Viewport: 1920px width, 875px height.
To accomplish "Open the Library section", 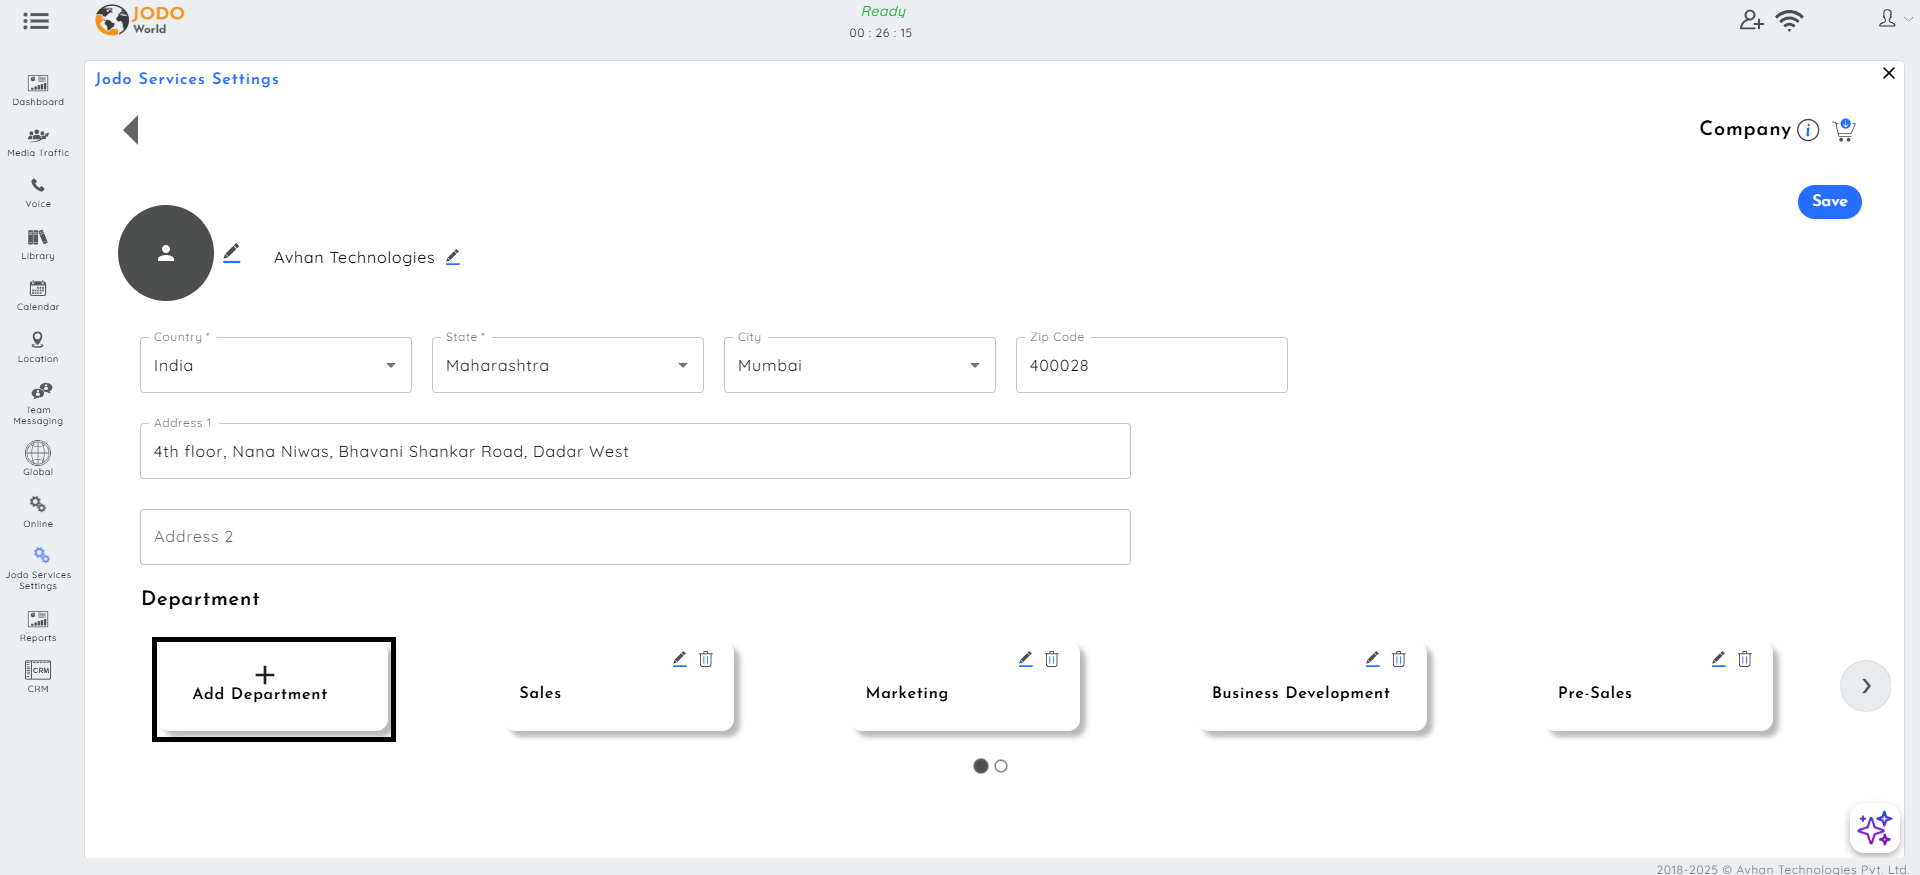I will (x=38, y=245).
